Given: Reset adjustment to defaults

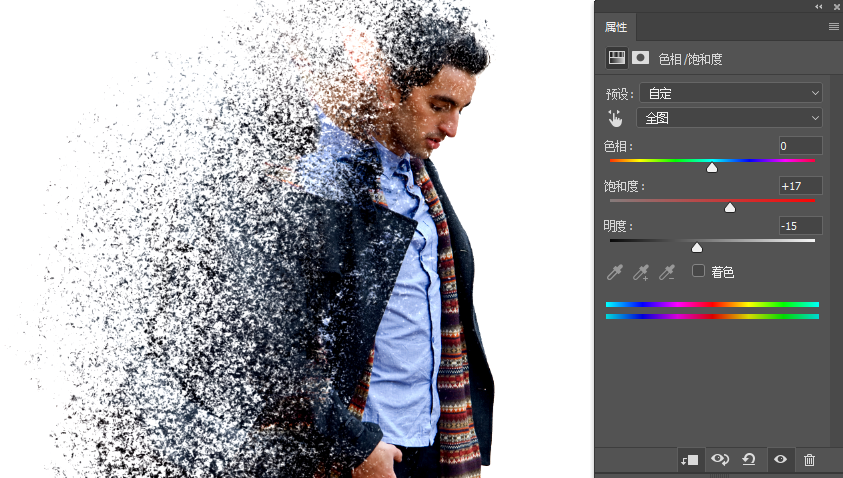Looking at the screenshot, I should click(749, 459).
